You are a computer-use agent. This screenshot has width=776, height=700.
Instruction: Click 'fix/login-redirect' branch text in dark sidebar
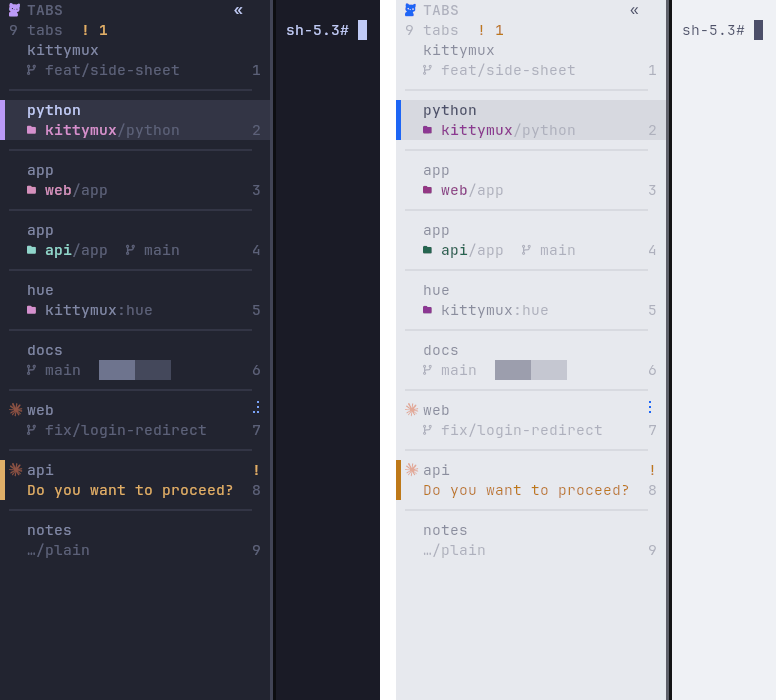point(126,430)
